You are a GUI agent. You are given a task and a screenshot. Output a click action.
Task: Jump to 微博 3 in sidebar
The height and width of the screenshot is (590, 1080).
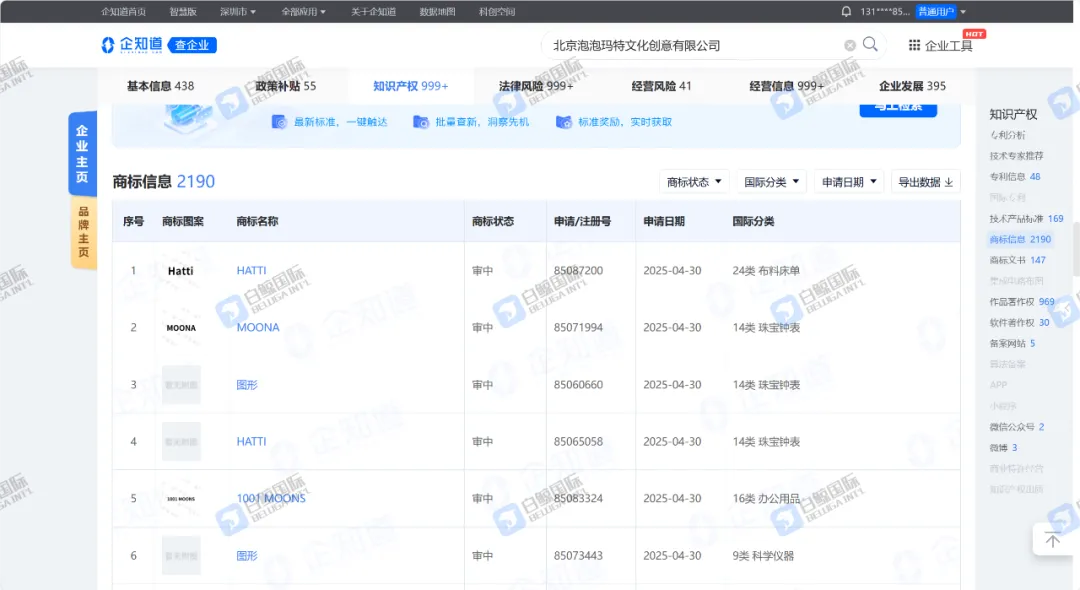point(1004,447)
